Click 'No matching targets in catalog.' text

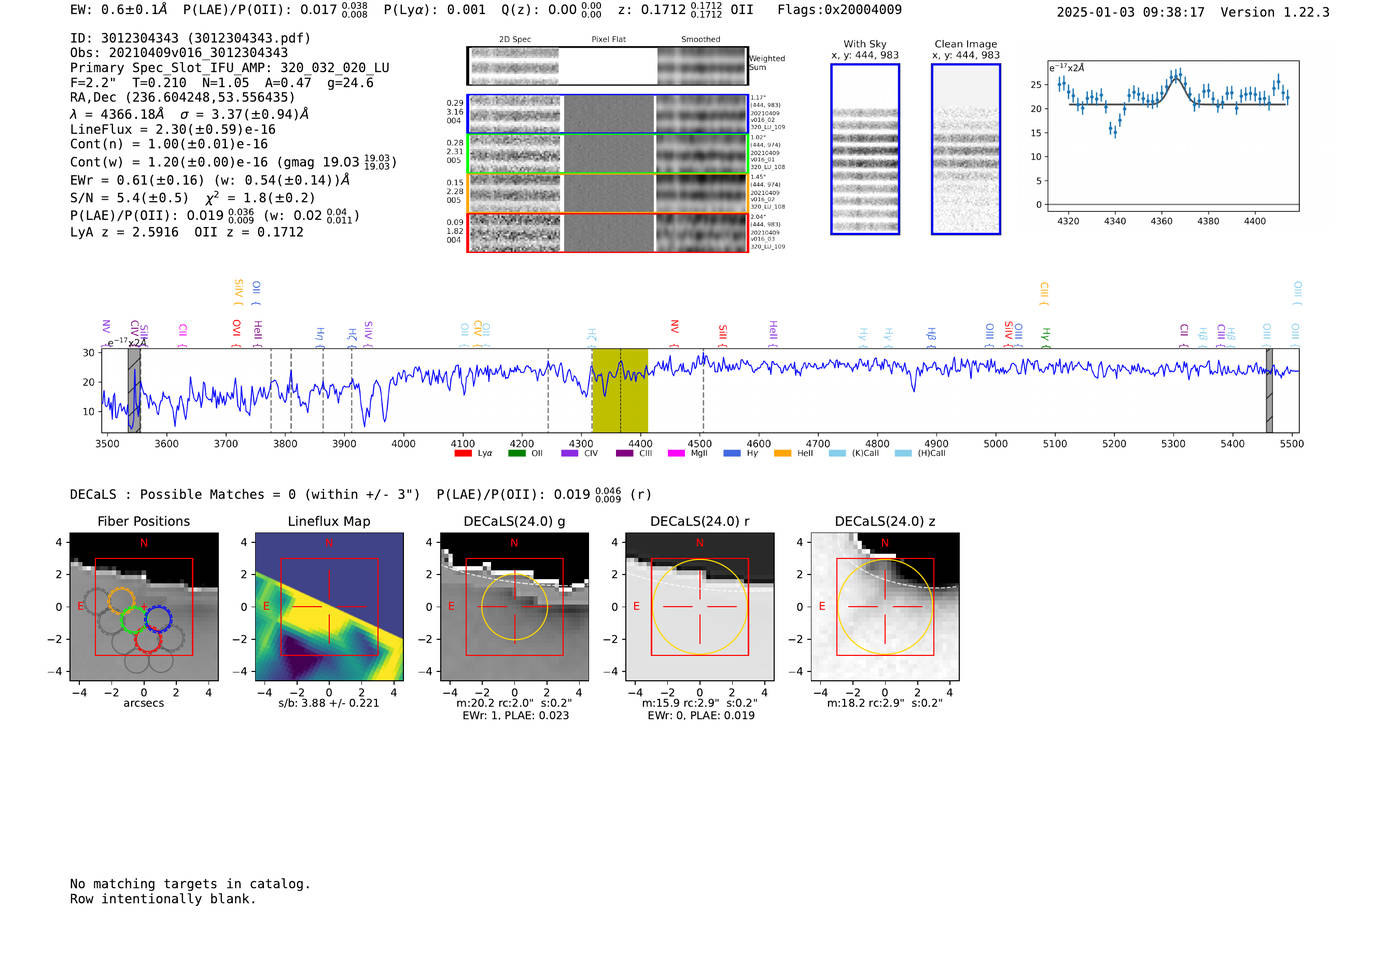pos(190,884)
